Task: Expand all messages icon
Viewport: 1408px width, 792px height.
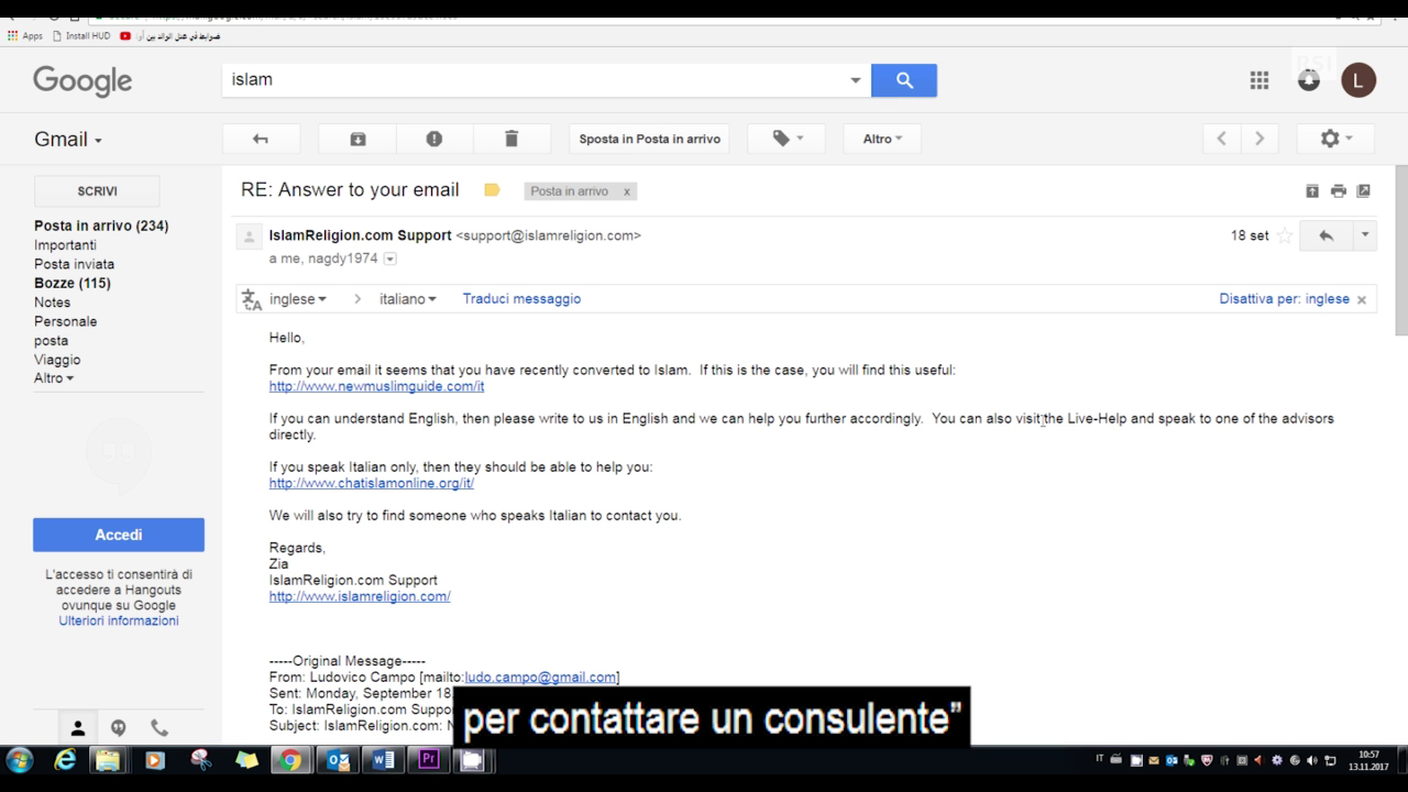Action: (x=1312, y=191)
